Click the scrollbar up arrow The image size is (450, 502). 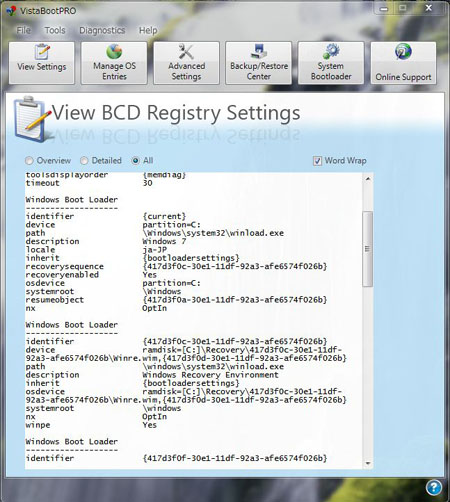point(368,179)
